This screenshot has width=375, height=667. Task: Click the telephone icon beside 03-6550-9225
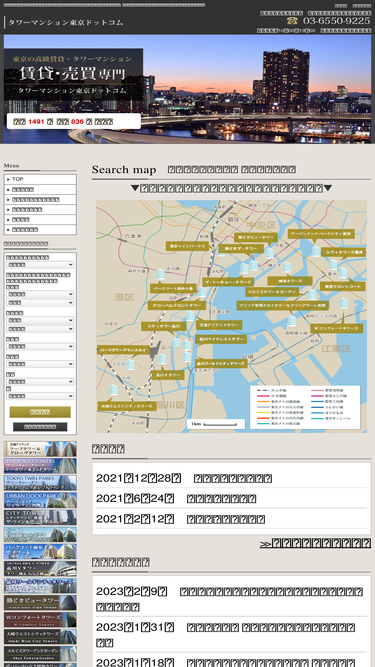pyautogui.click(x=292, y=20)
